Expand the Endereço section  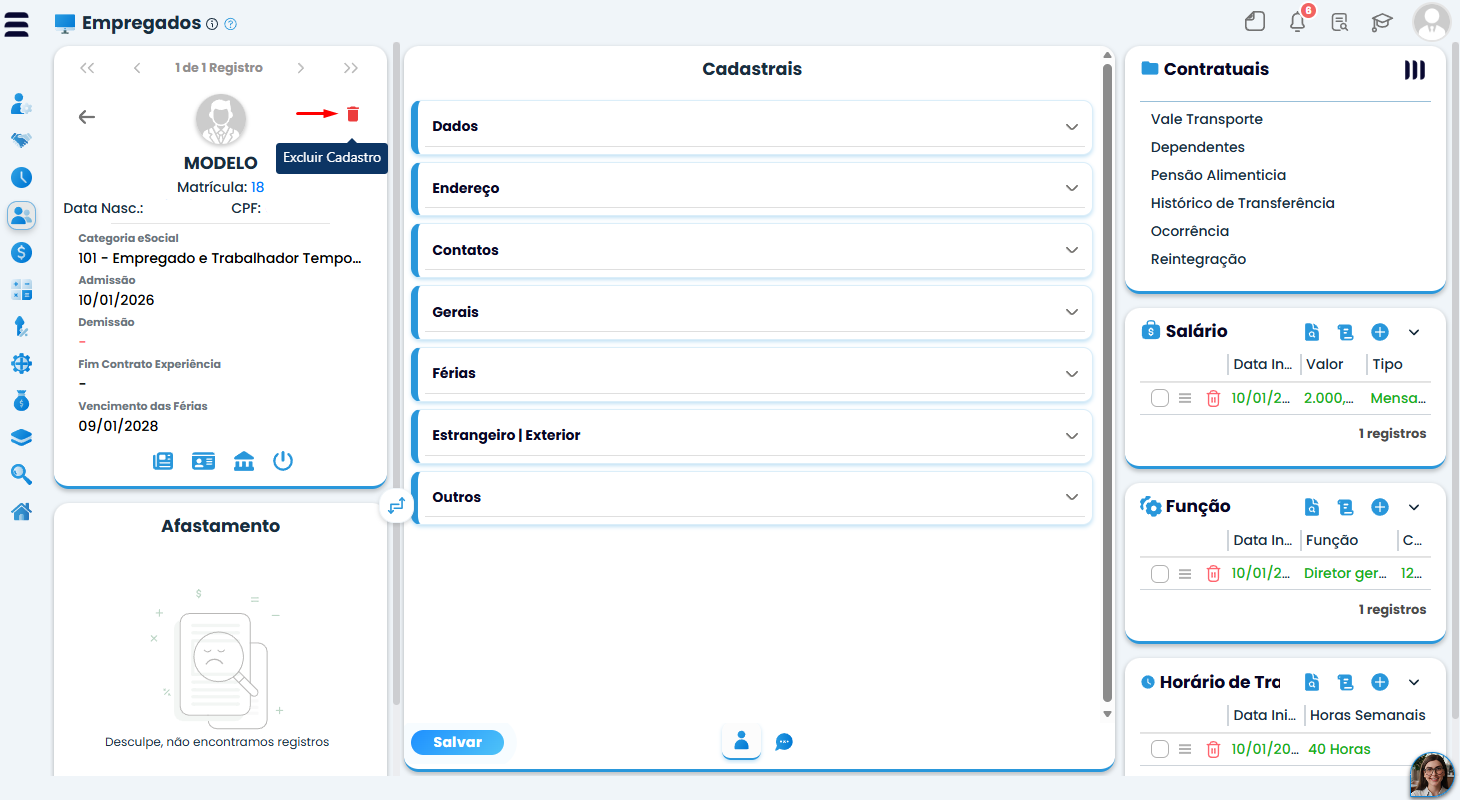tap(752, 188)
